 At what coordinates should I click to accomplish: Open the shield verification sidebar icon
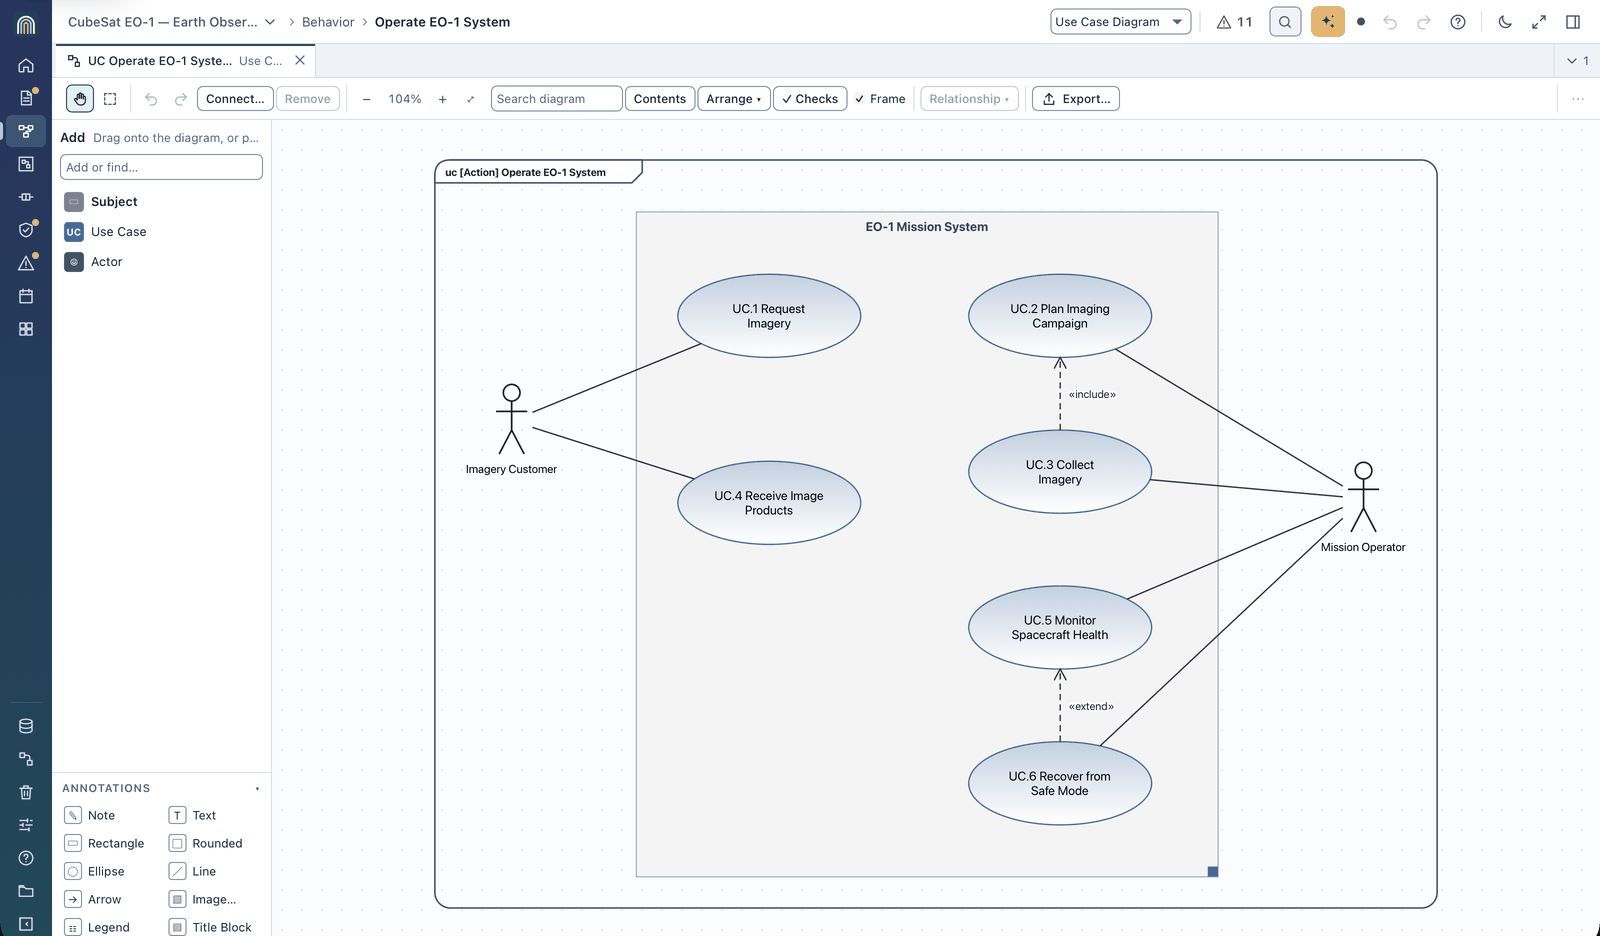[26, 230]
